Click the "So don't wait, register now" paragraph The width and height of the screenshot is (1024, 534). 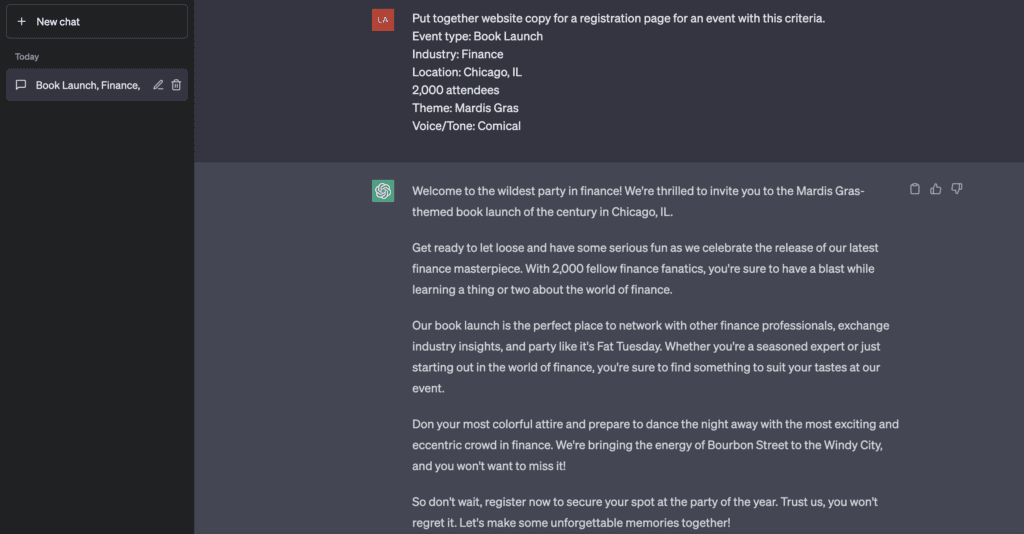click(645, 512)
